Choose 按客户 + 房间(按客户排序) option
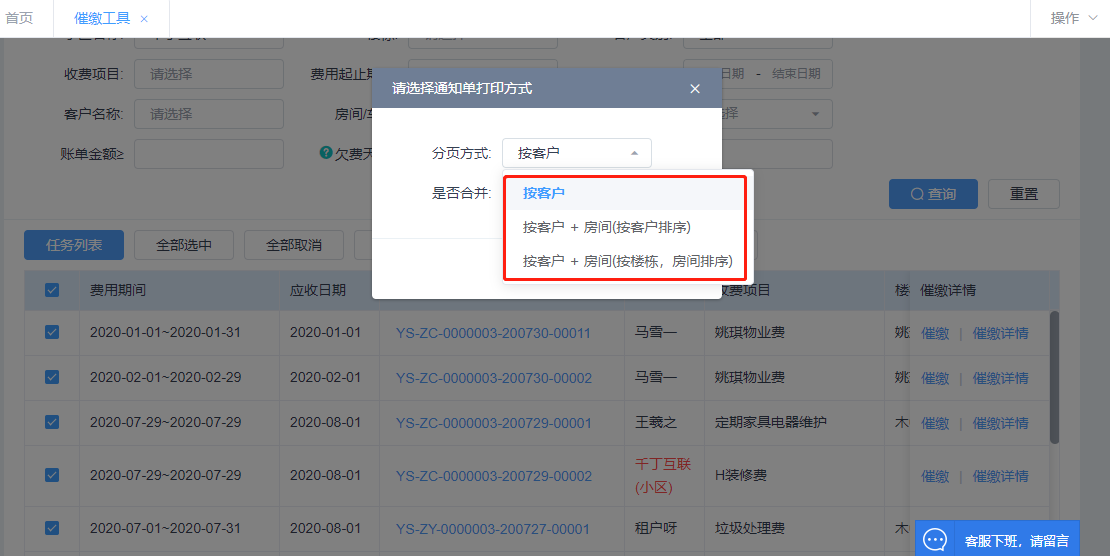Screen dimensions: 1110x556 pyautogui.click(x=624, y=227)
